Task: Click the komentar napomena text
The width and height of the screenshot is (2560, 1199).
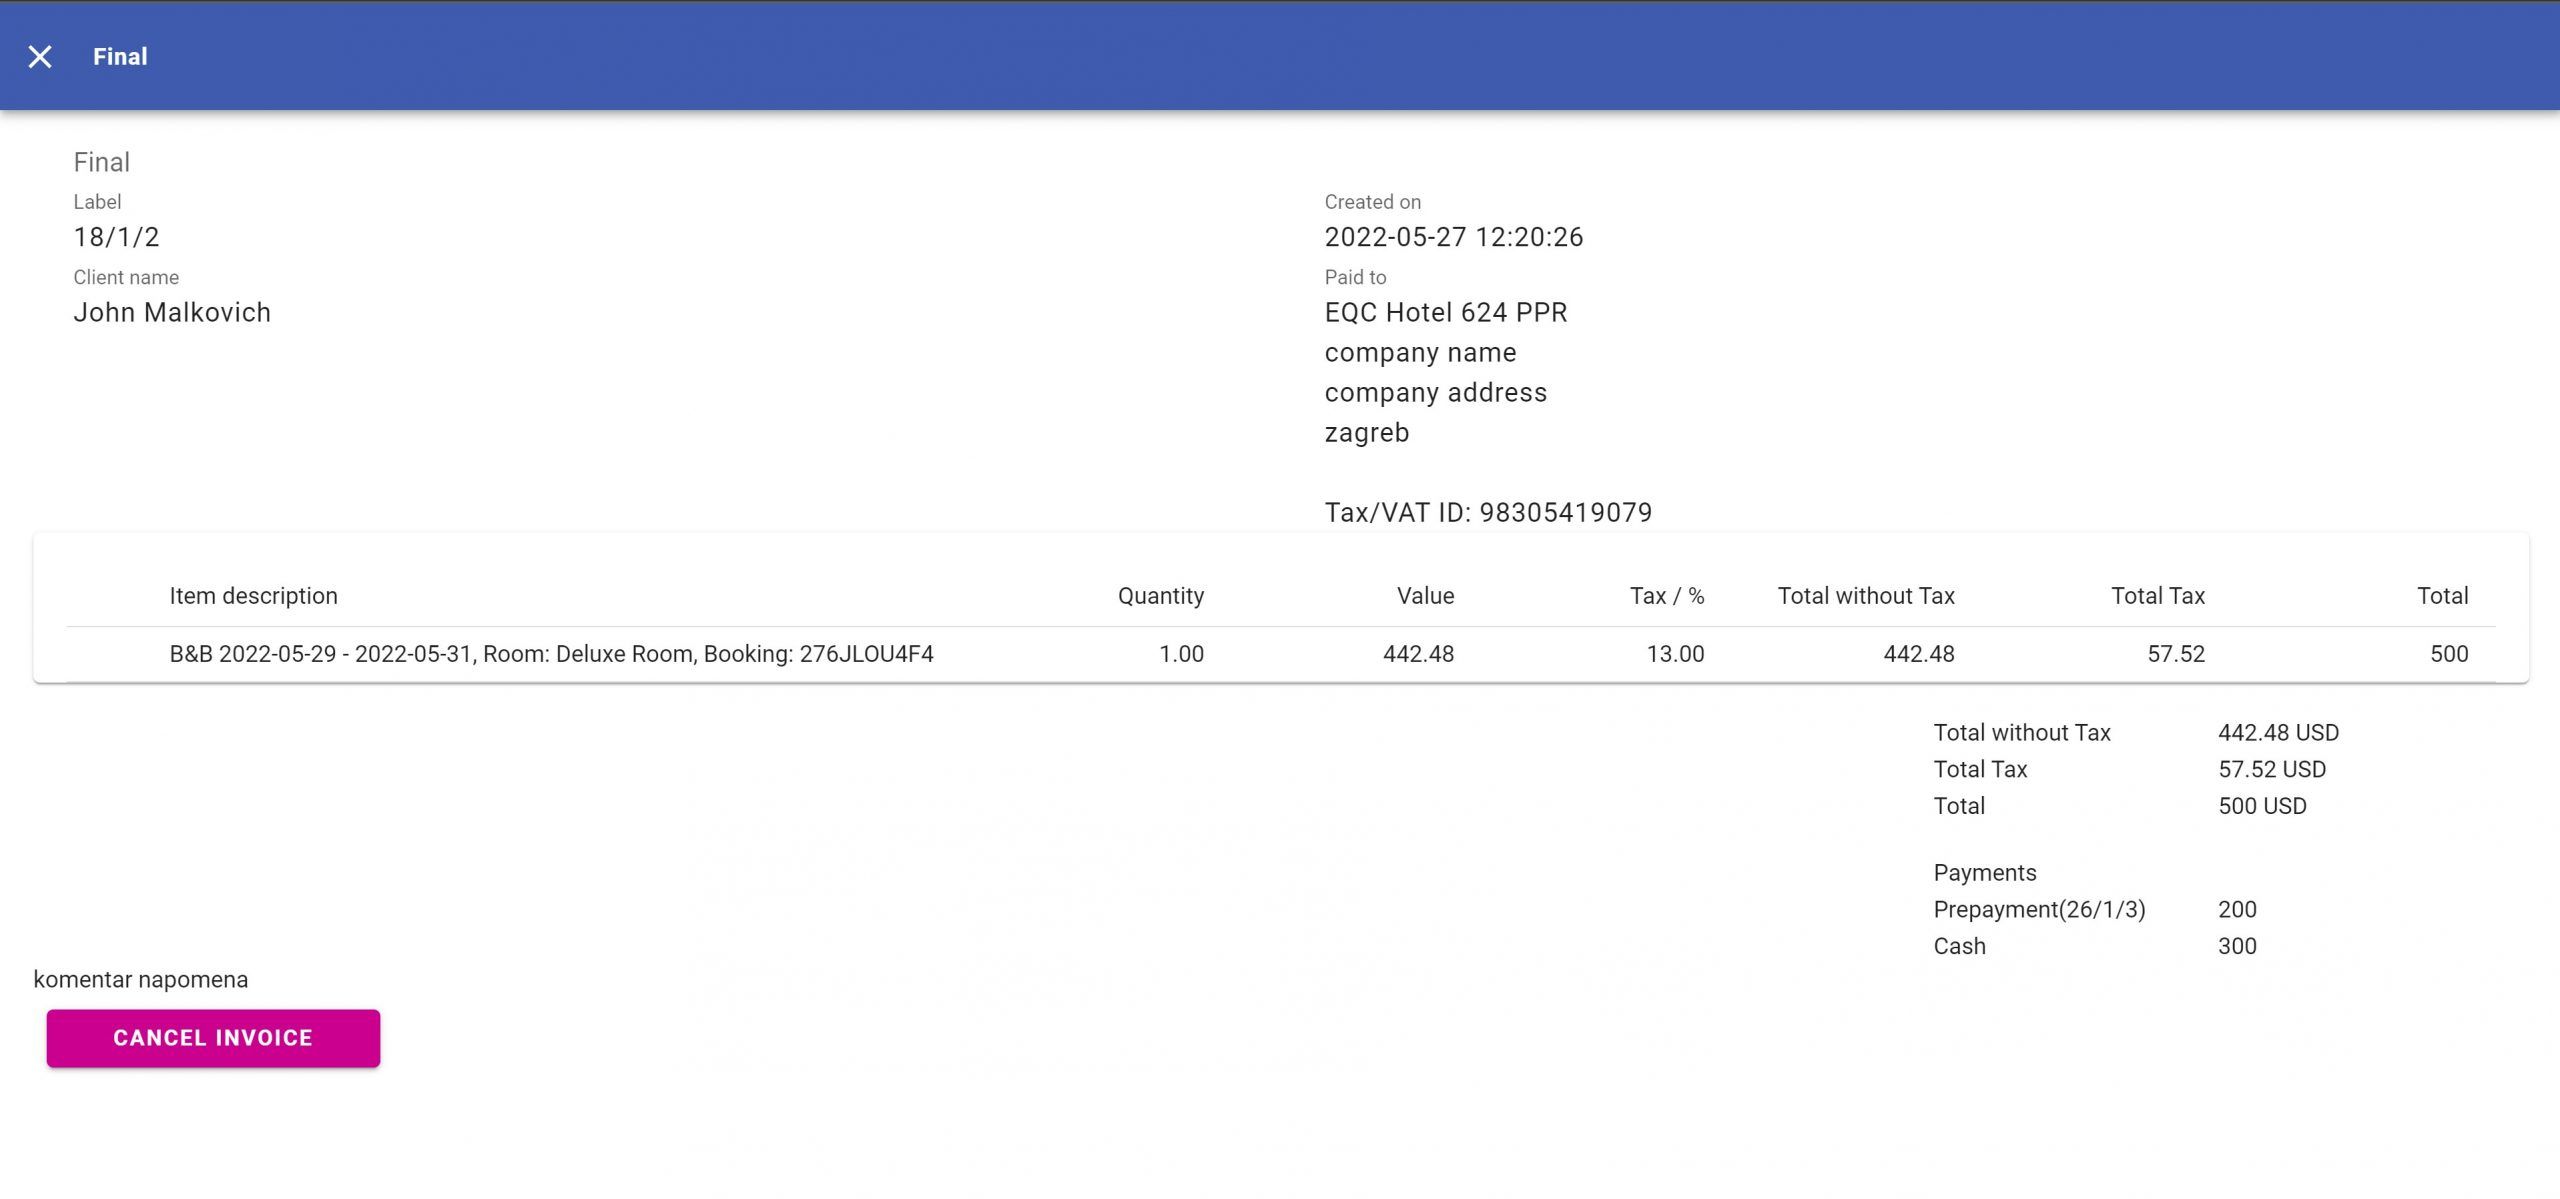Action: coord(139,979)
